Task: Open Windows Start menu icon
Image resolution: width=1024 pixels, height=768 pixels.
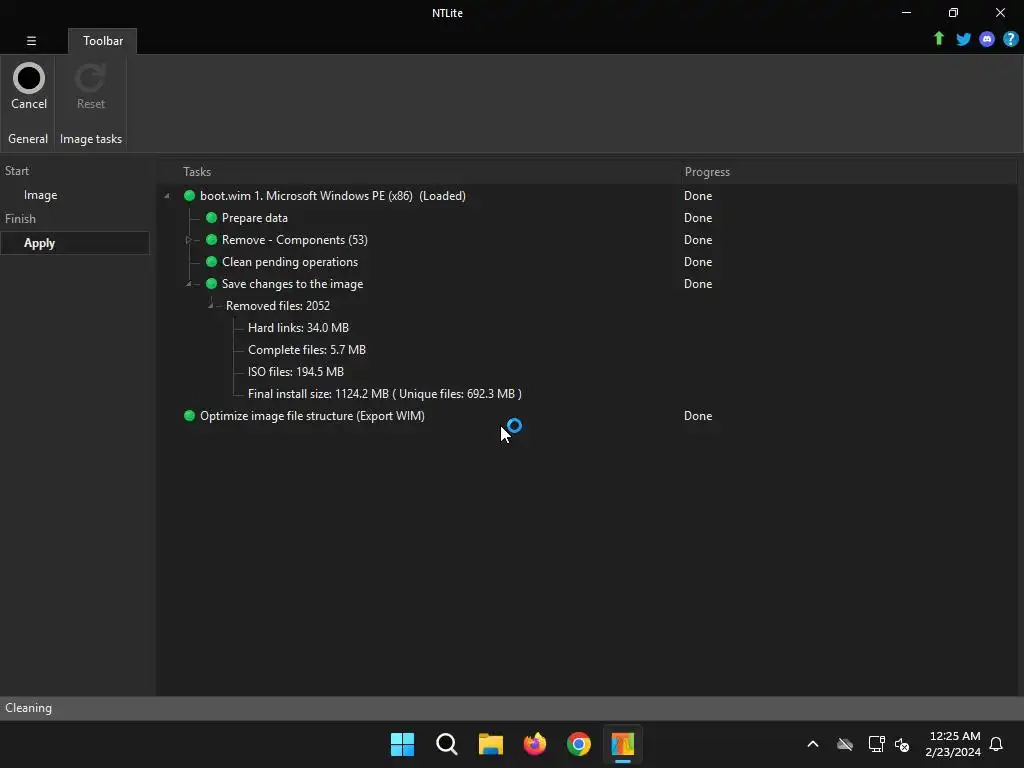Action: (402, 744)
